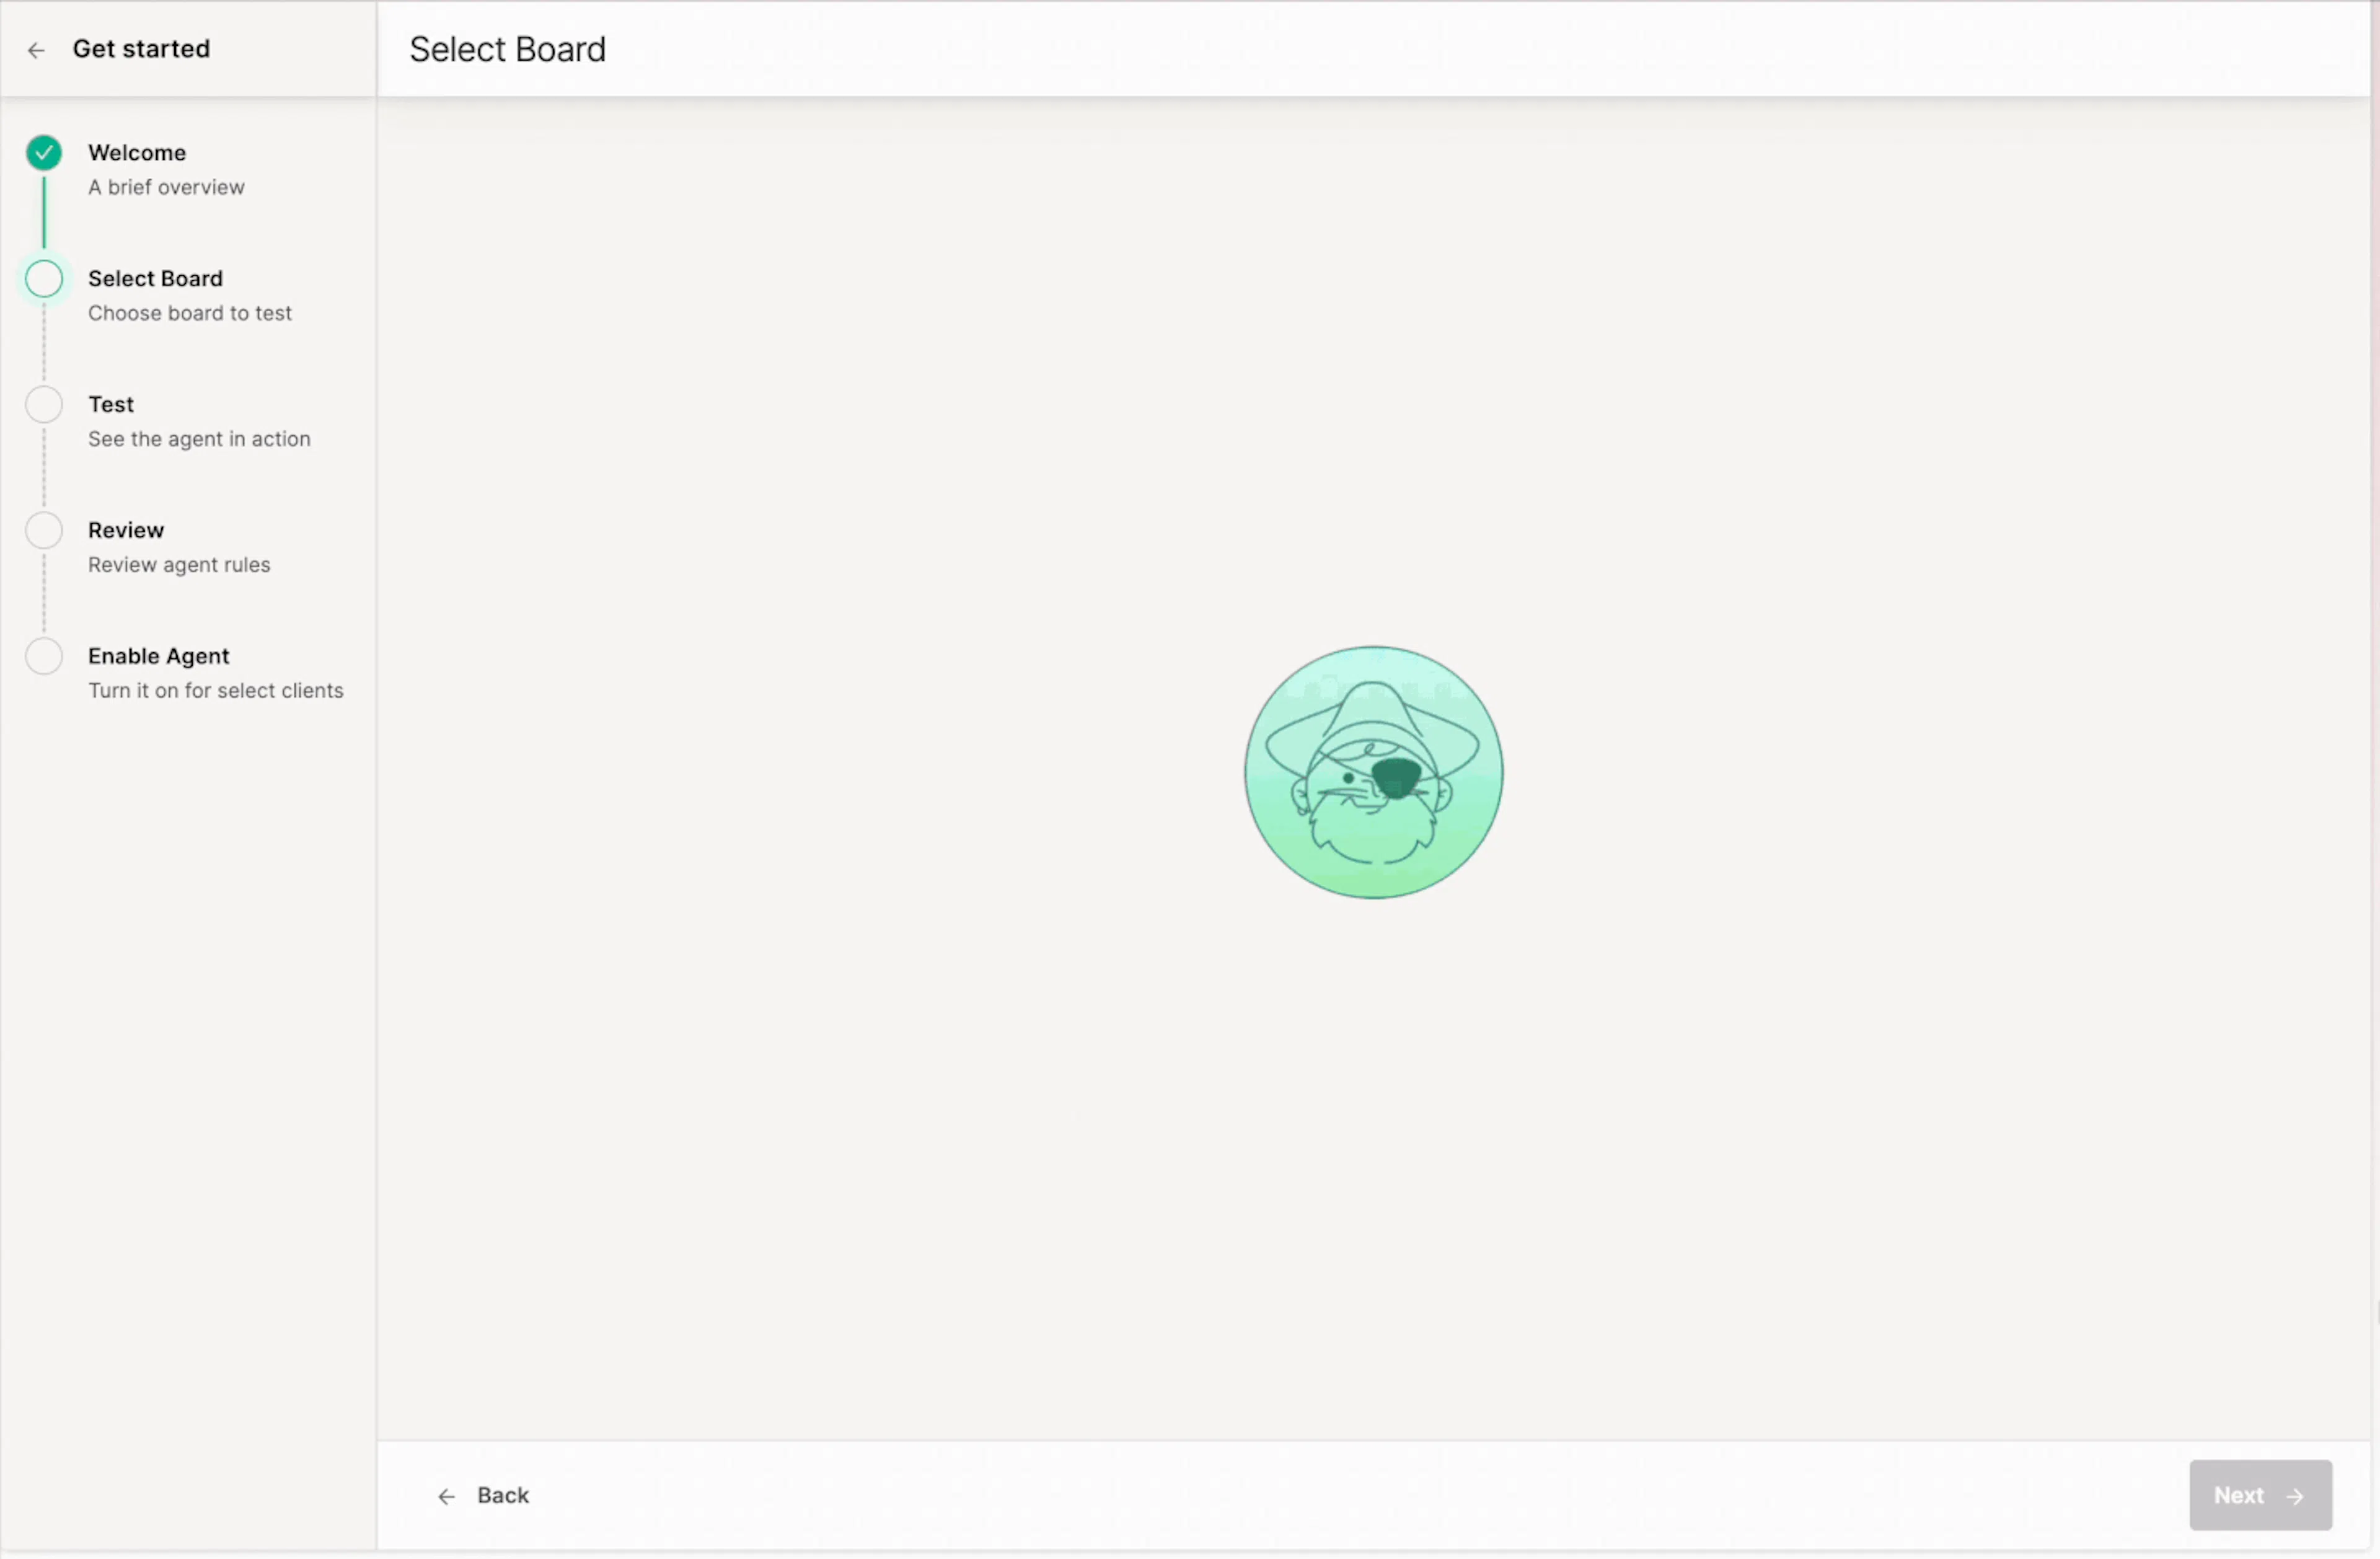Click 'Review agent rules' subtitle
Viewport: 2380px width, 1559px height.
[x=179, y=566]
